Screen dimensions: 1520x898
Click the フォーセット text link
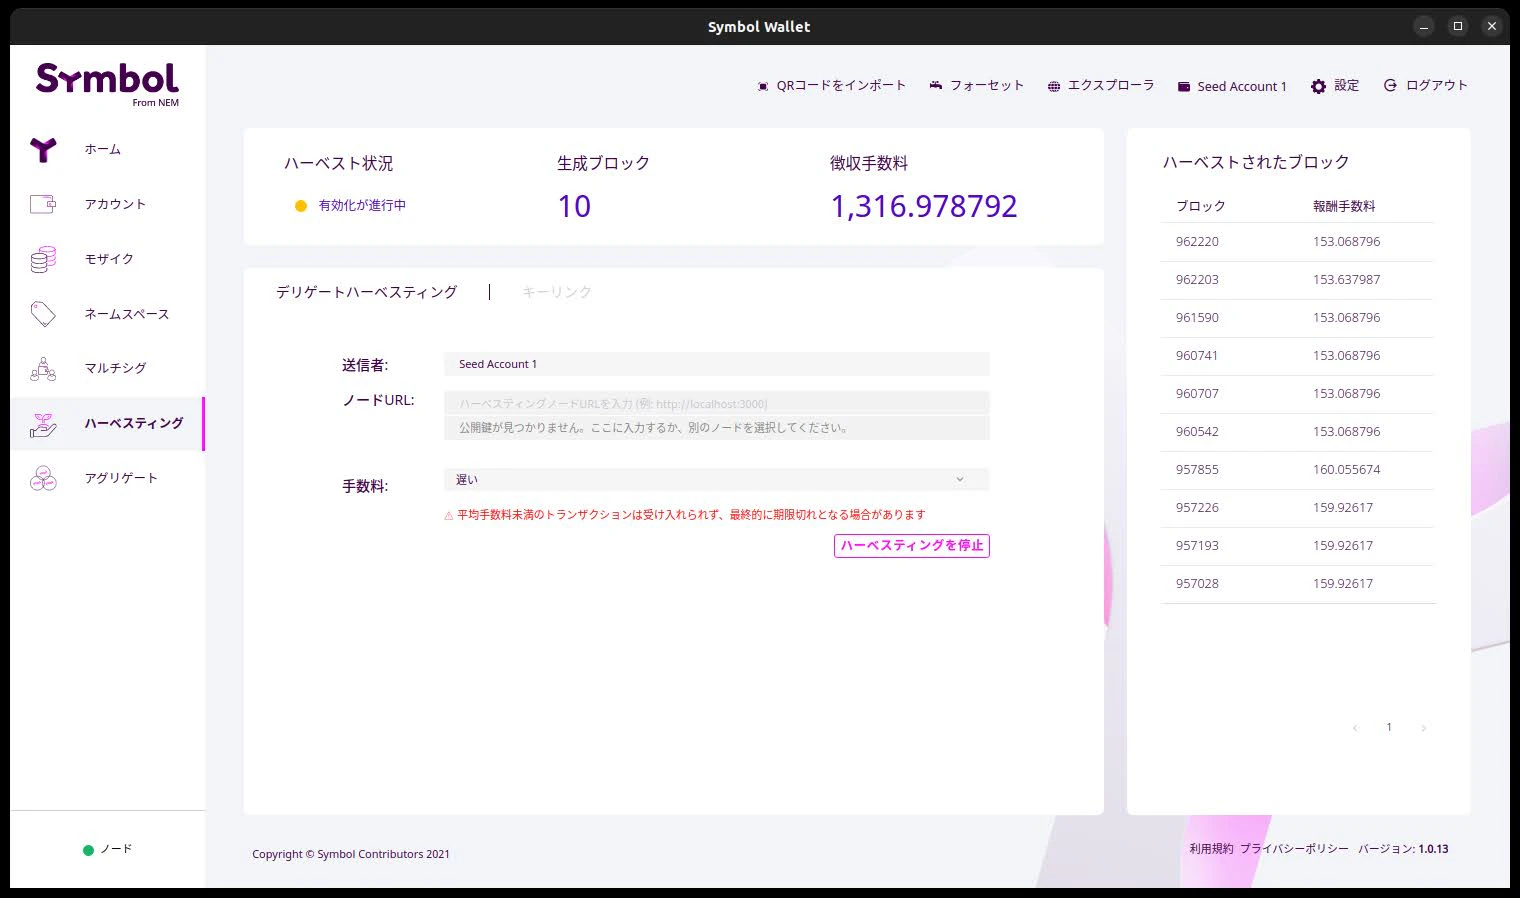[x=987, y=86]
